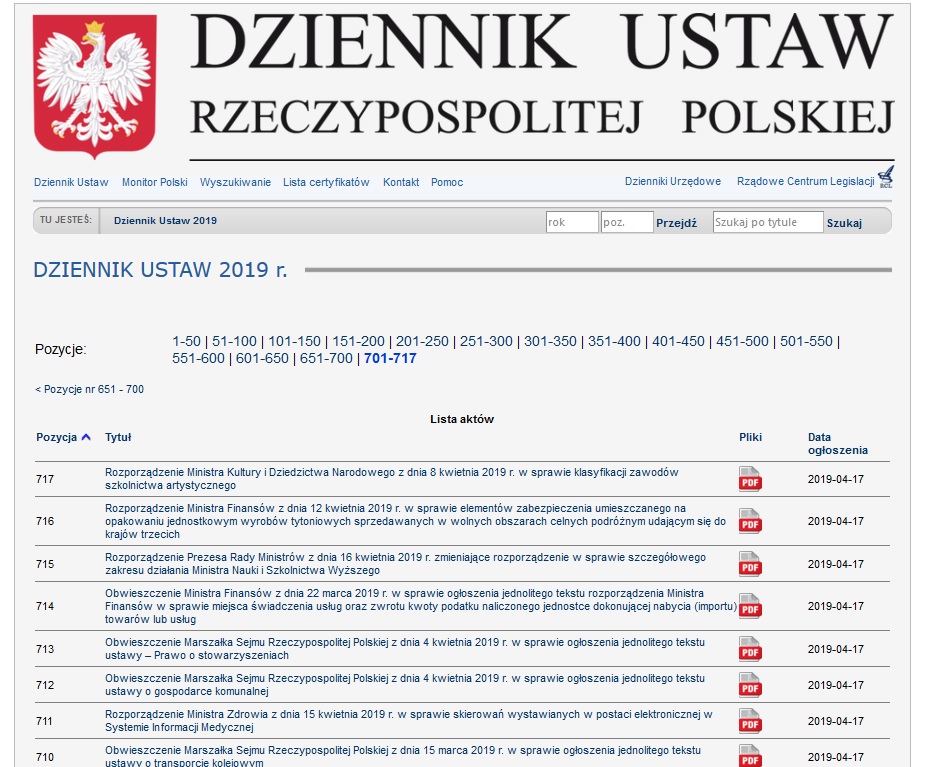Click the Polish eagle coat of arms logo

tap(95, 86)
